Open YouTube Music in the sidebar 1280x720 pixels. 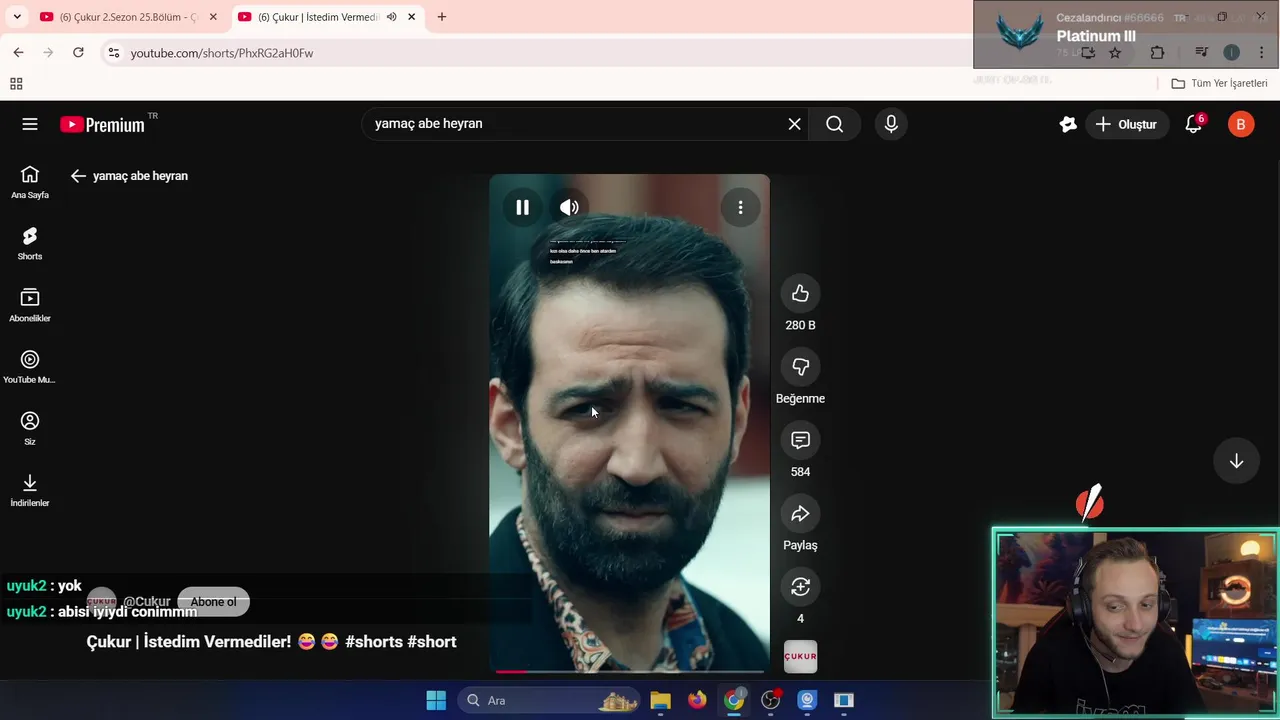tap(30, 367)
